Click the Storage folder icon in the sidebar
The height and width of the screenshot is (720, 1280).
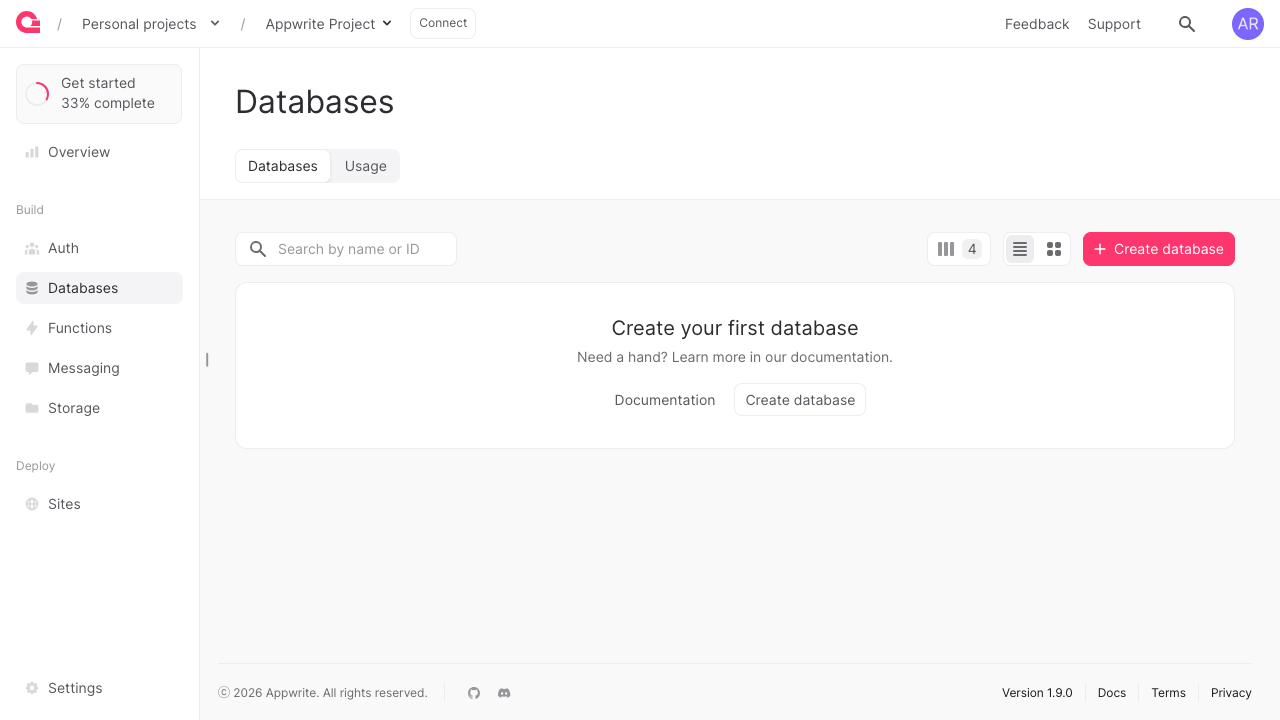32,408
